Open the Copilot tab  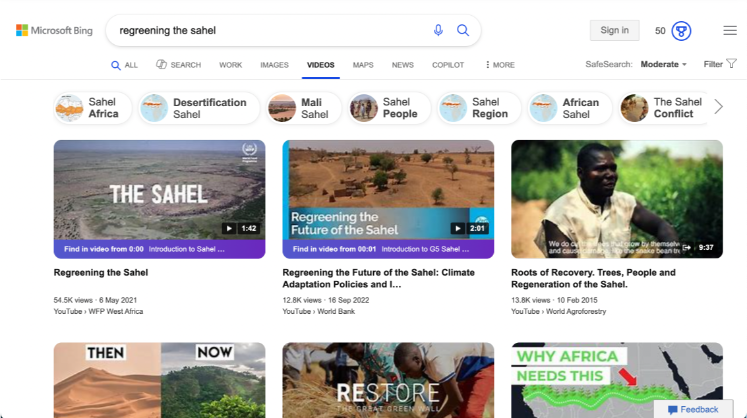coord(448,65)
